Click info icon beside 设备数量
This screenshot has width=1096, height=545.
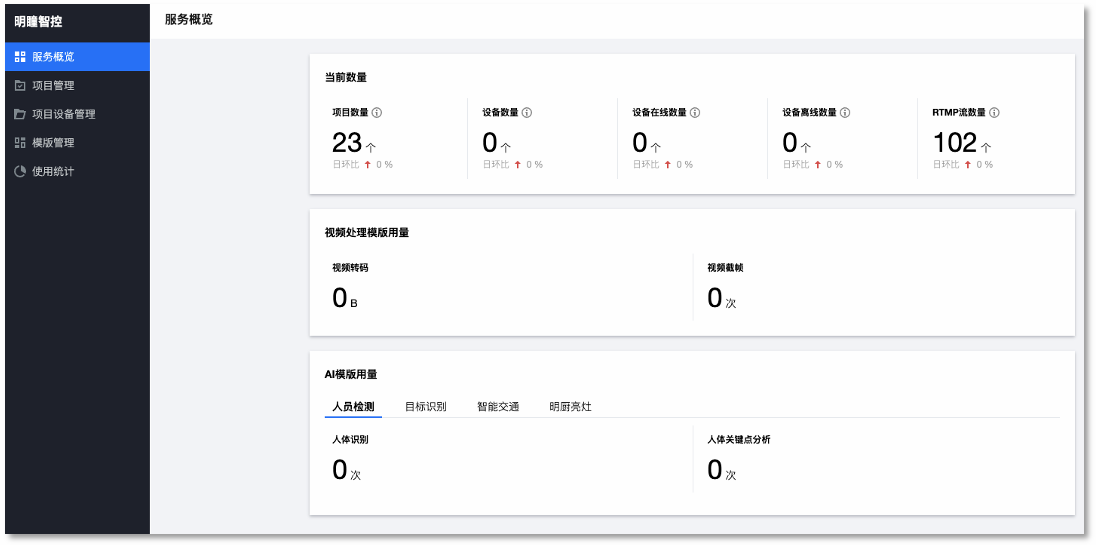527,113
